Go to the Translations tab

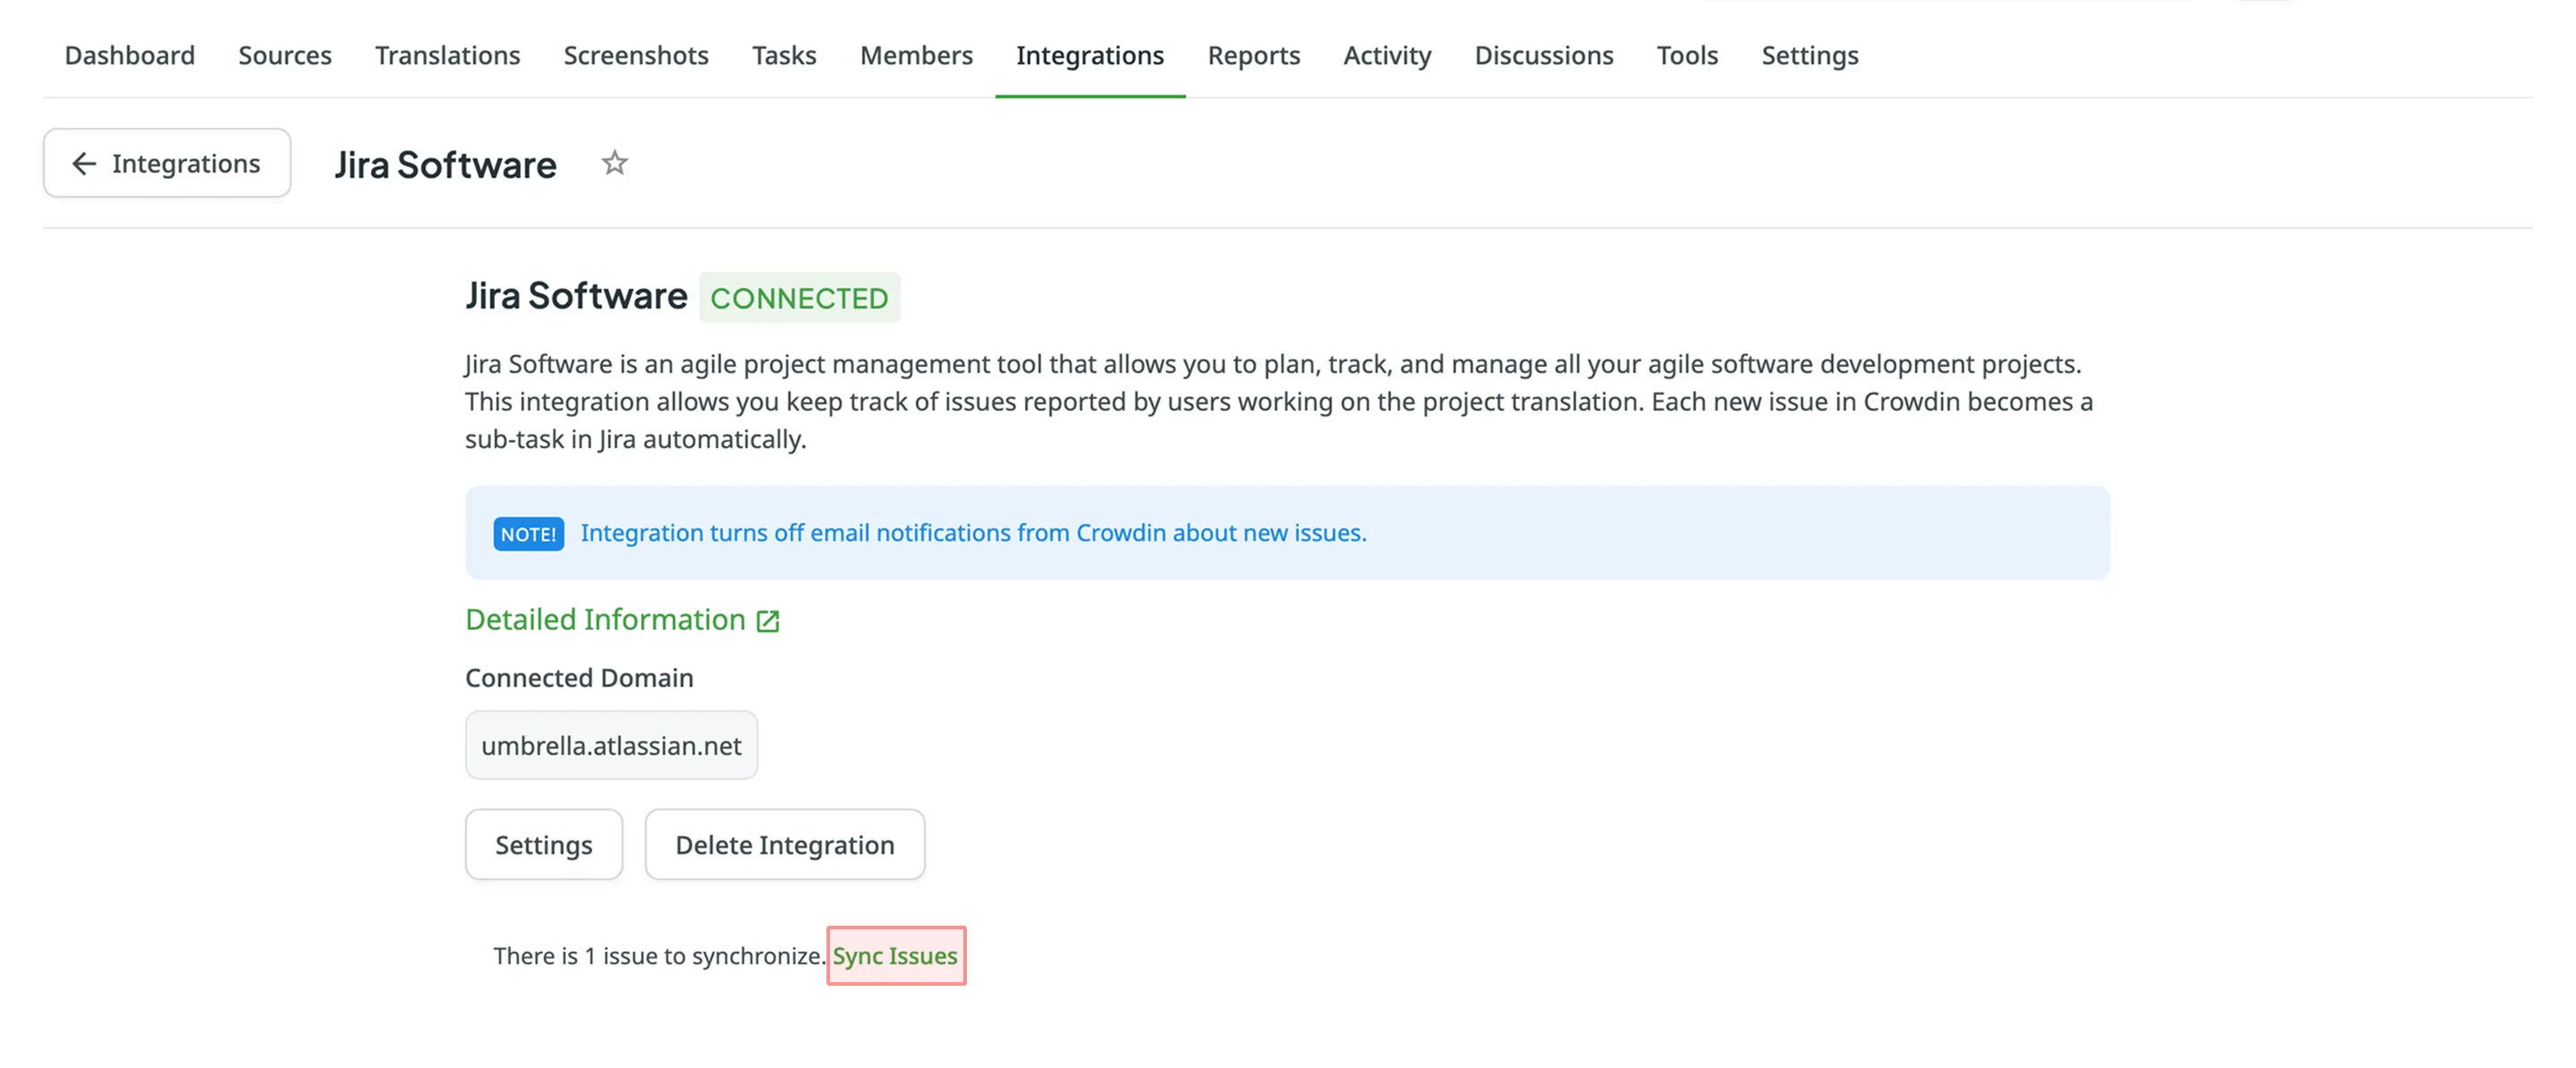point(447,55)
